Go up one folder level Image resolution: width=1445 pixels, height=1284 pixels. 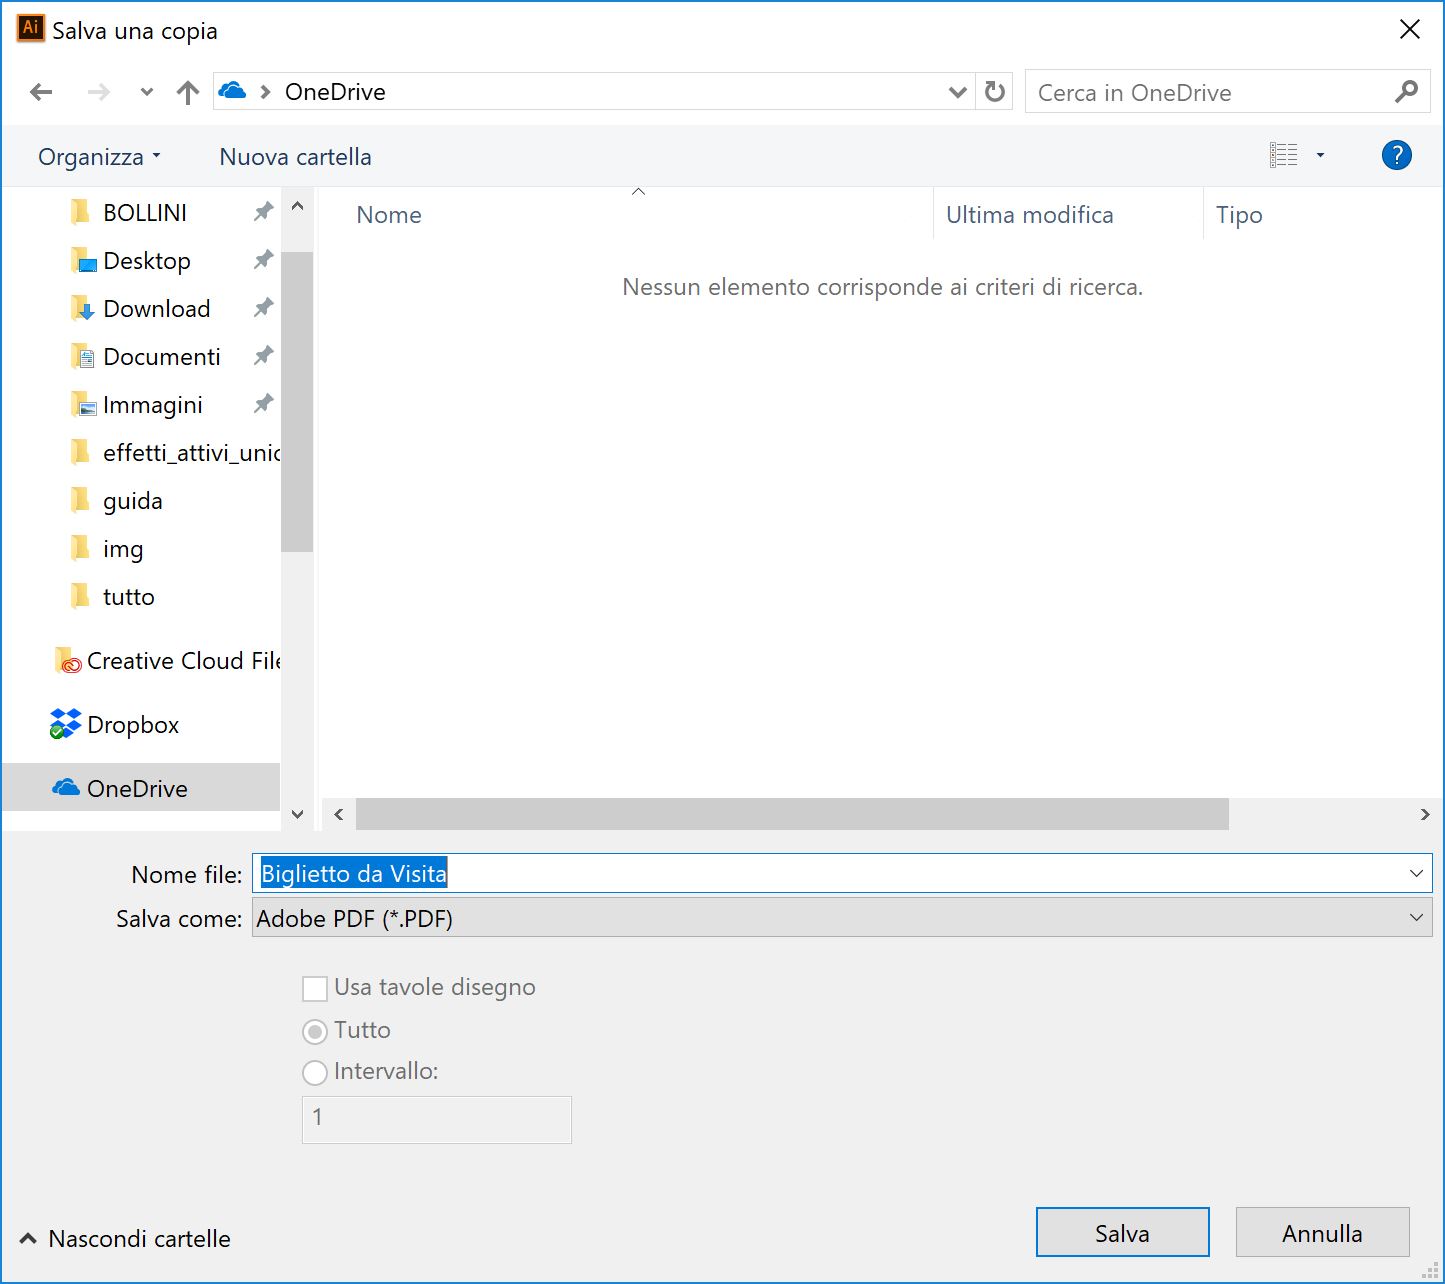(187, 92)
